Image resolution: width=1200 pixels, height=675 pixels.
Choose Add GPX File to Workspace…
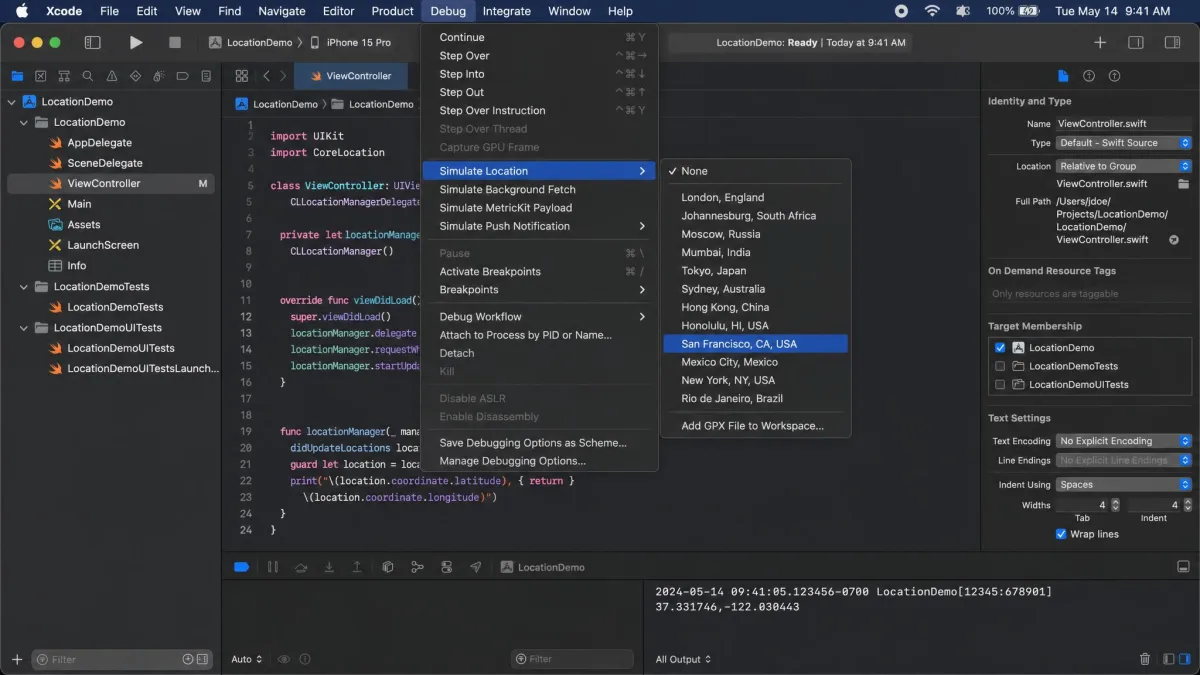[755, 426]
